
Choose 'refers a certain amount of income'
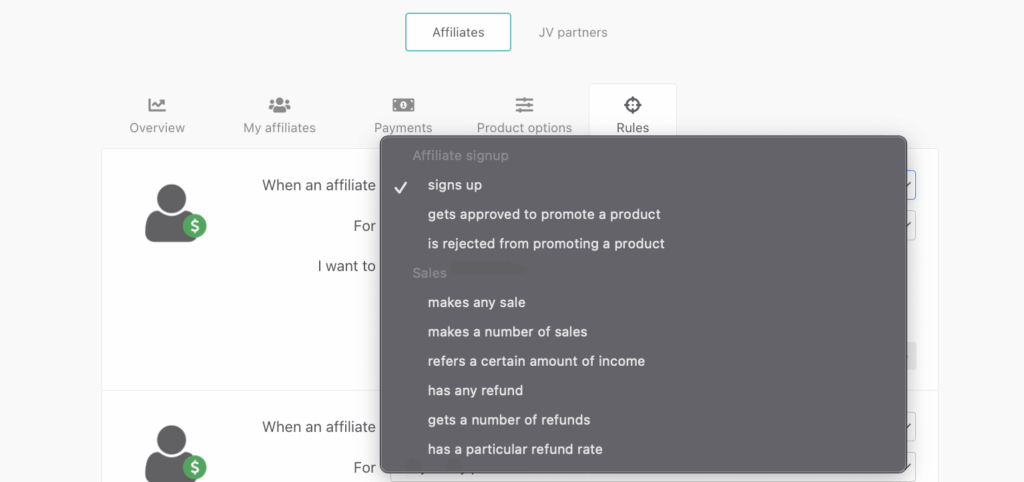click(x=536, y=361)
